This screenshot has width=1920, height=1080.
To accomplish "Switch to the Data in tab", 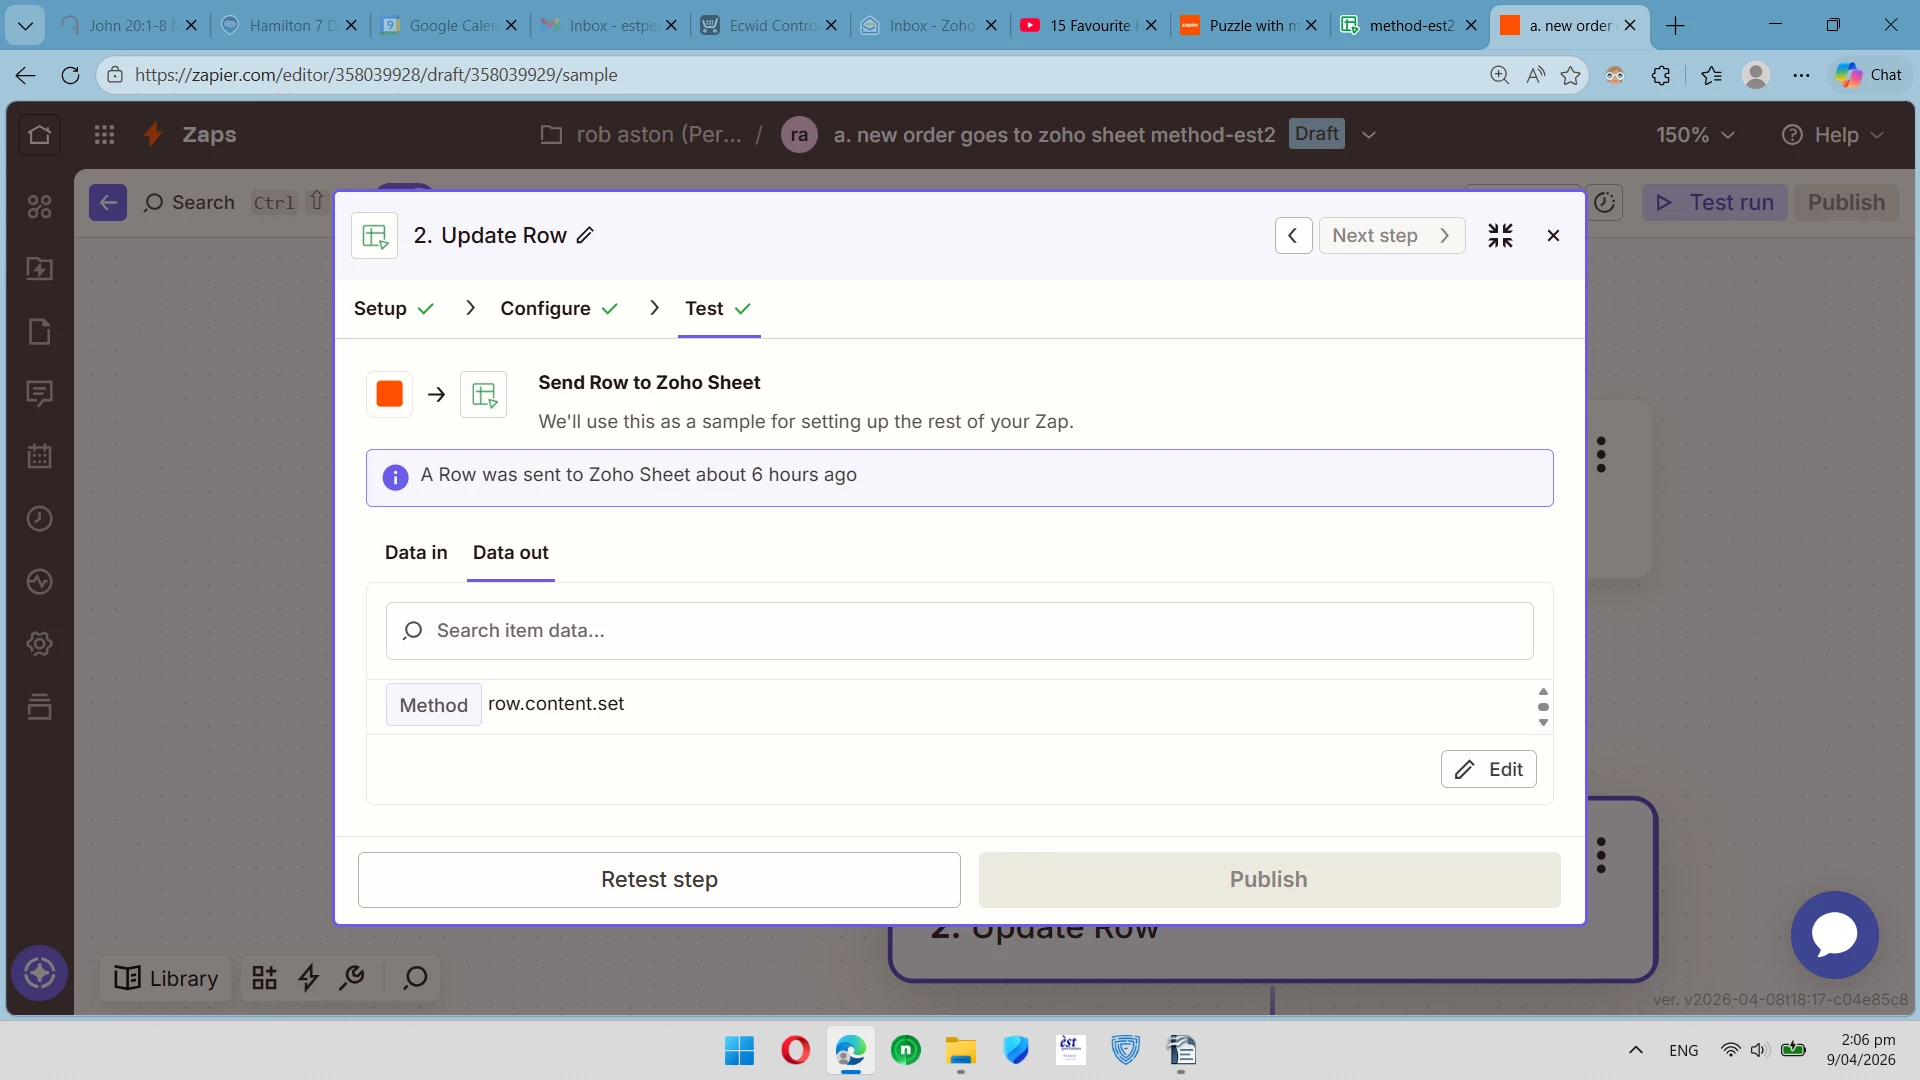I will (416, 552).
